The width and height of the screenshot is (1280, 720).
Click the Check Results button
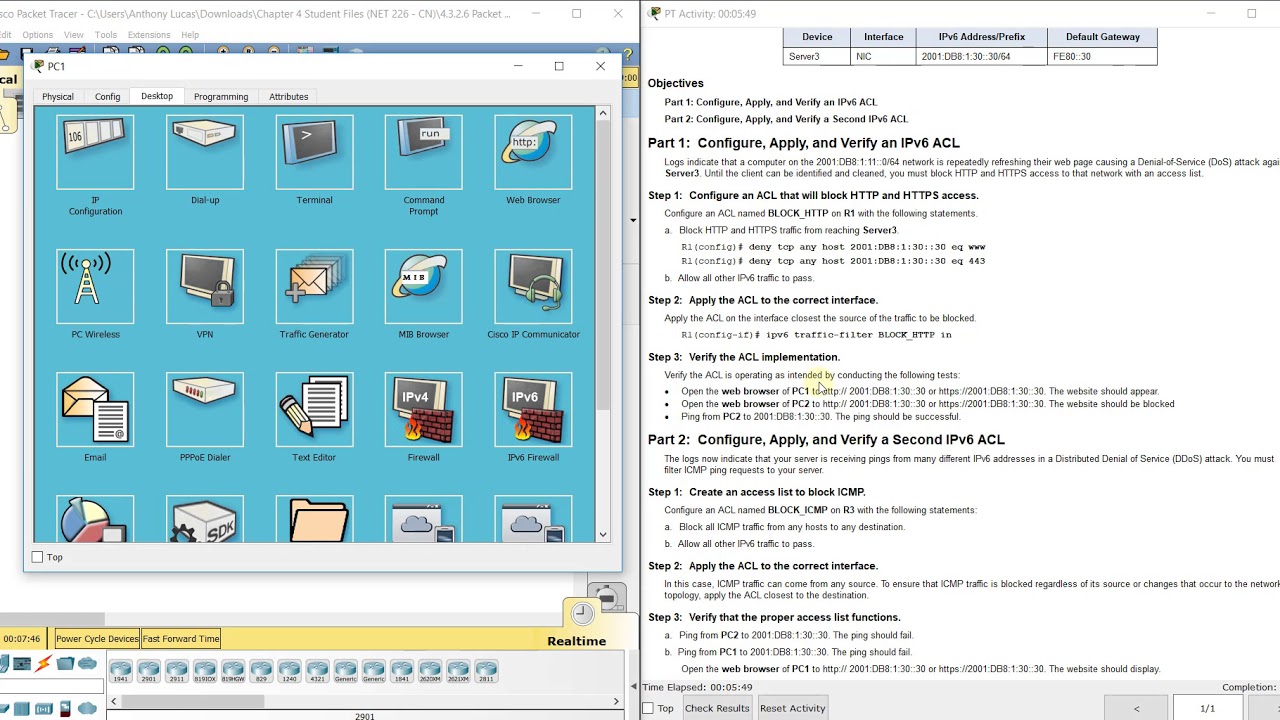point(717,708)
